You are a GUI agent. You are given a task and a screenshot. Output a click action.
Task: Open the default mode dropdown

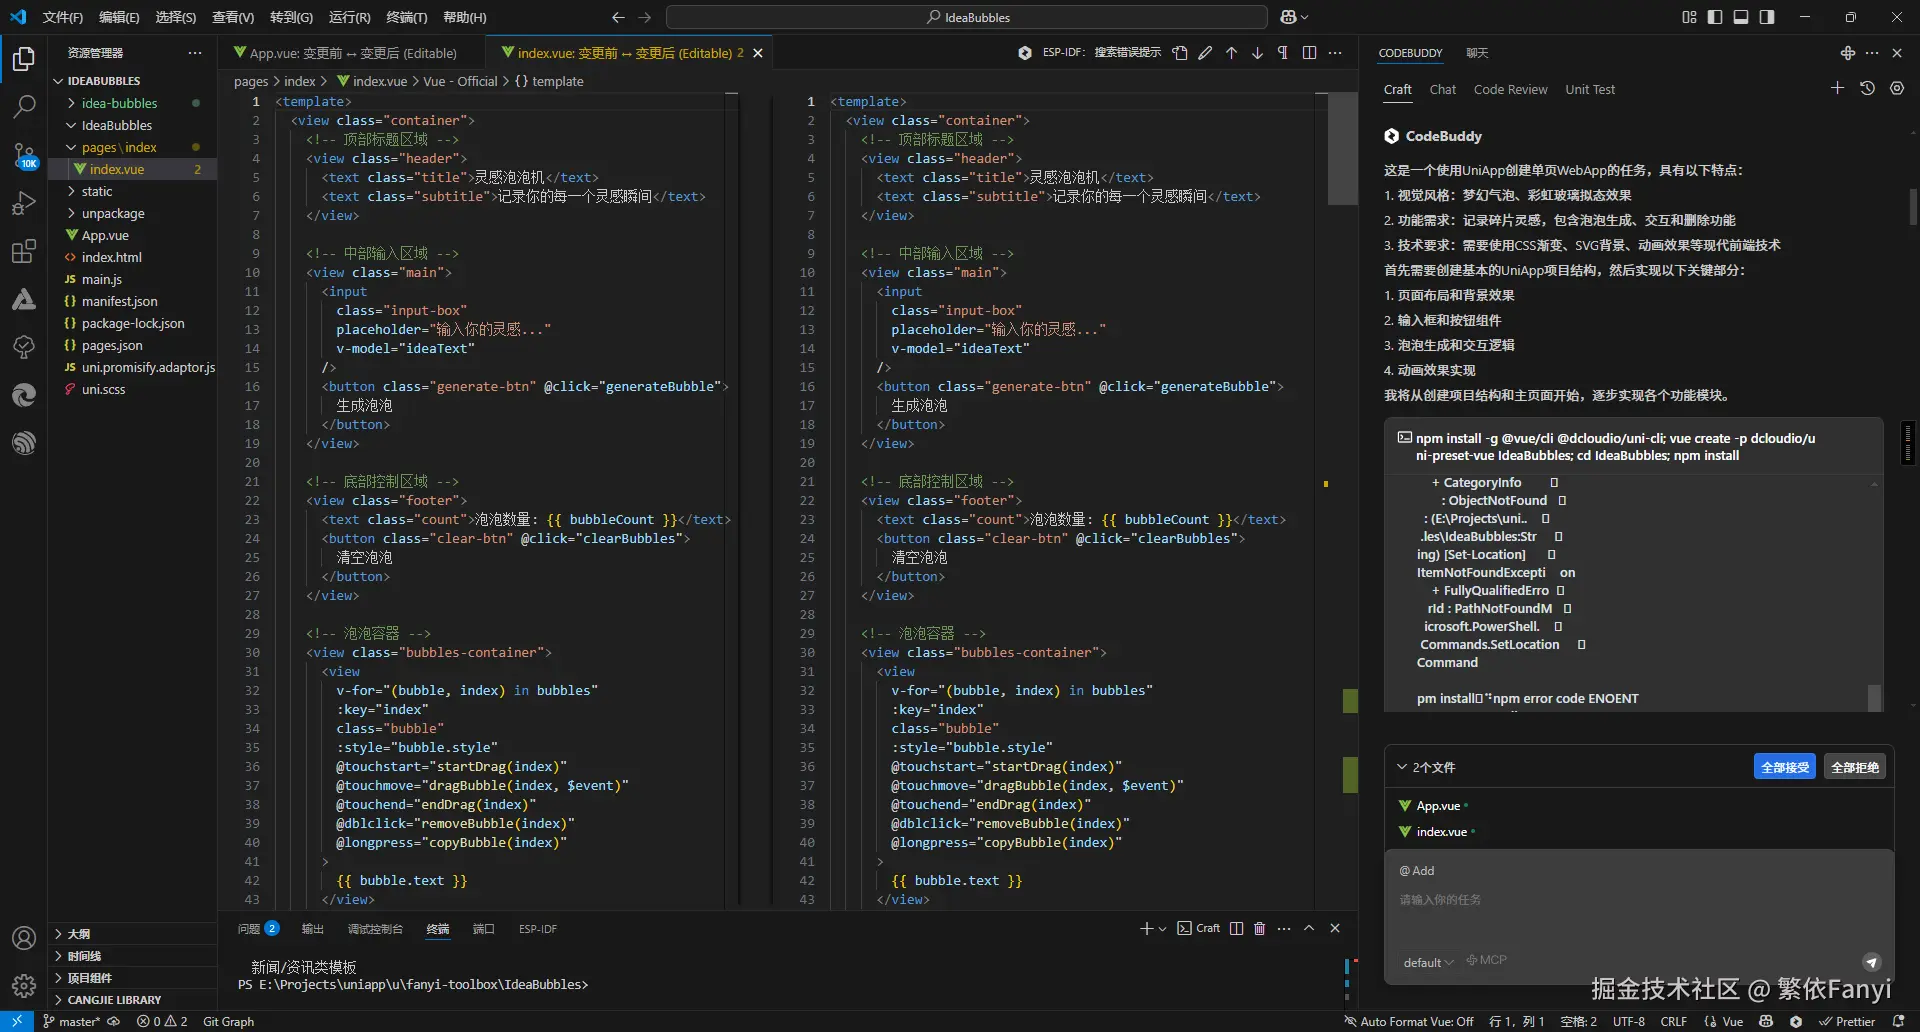pyautogui.click(x=1427, y=962)
